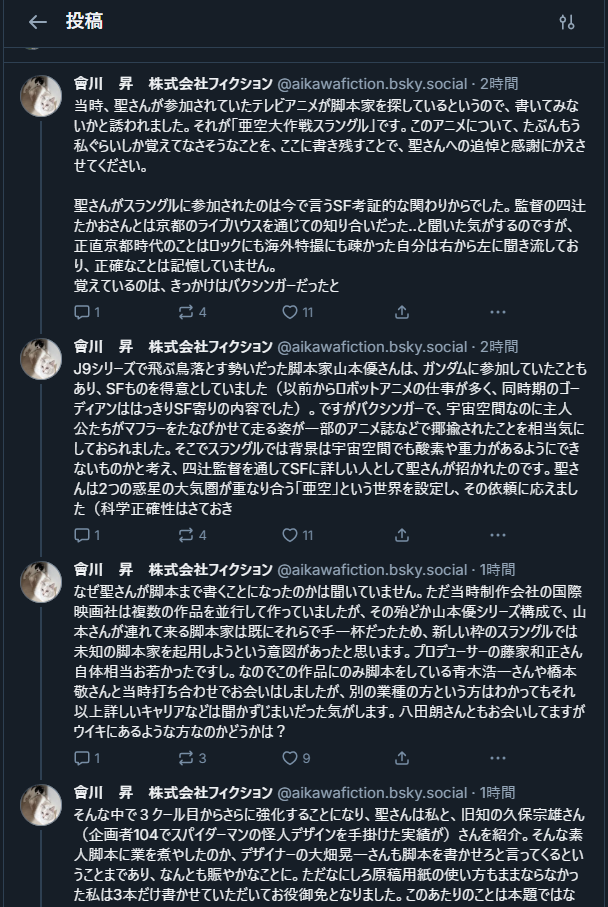Share the post starting with 当時、聖さんが
Viewport: 608px width, 907px height.
[x=401, y=312]
